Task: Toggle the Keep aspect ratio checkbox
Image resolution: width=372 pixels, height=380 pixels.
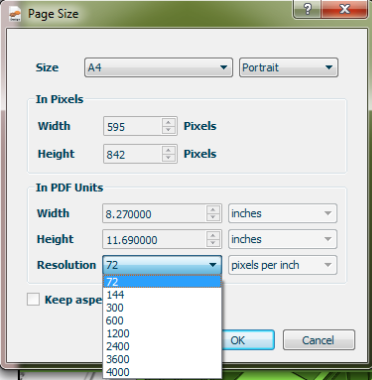Action: (x=33, y=299)
